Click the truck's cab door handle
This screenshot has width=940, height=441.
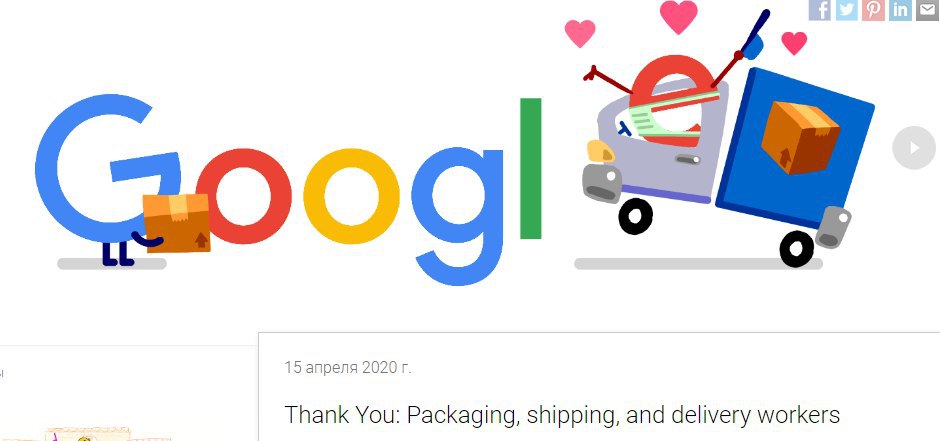tap(688, 159)
